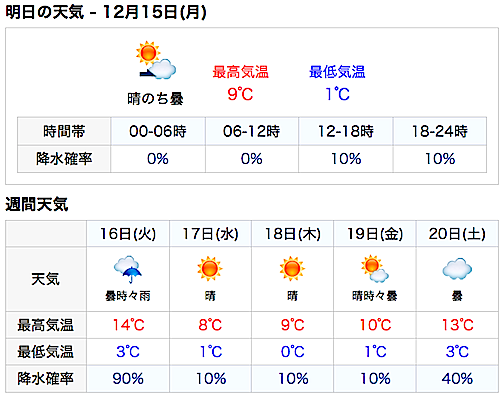504x398 pixels.
Task: Click the 明日の天気 - 12月15日(月) heading
Action: 106,12
